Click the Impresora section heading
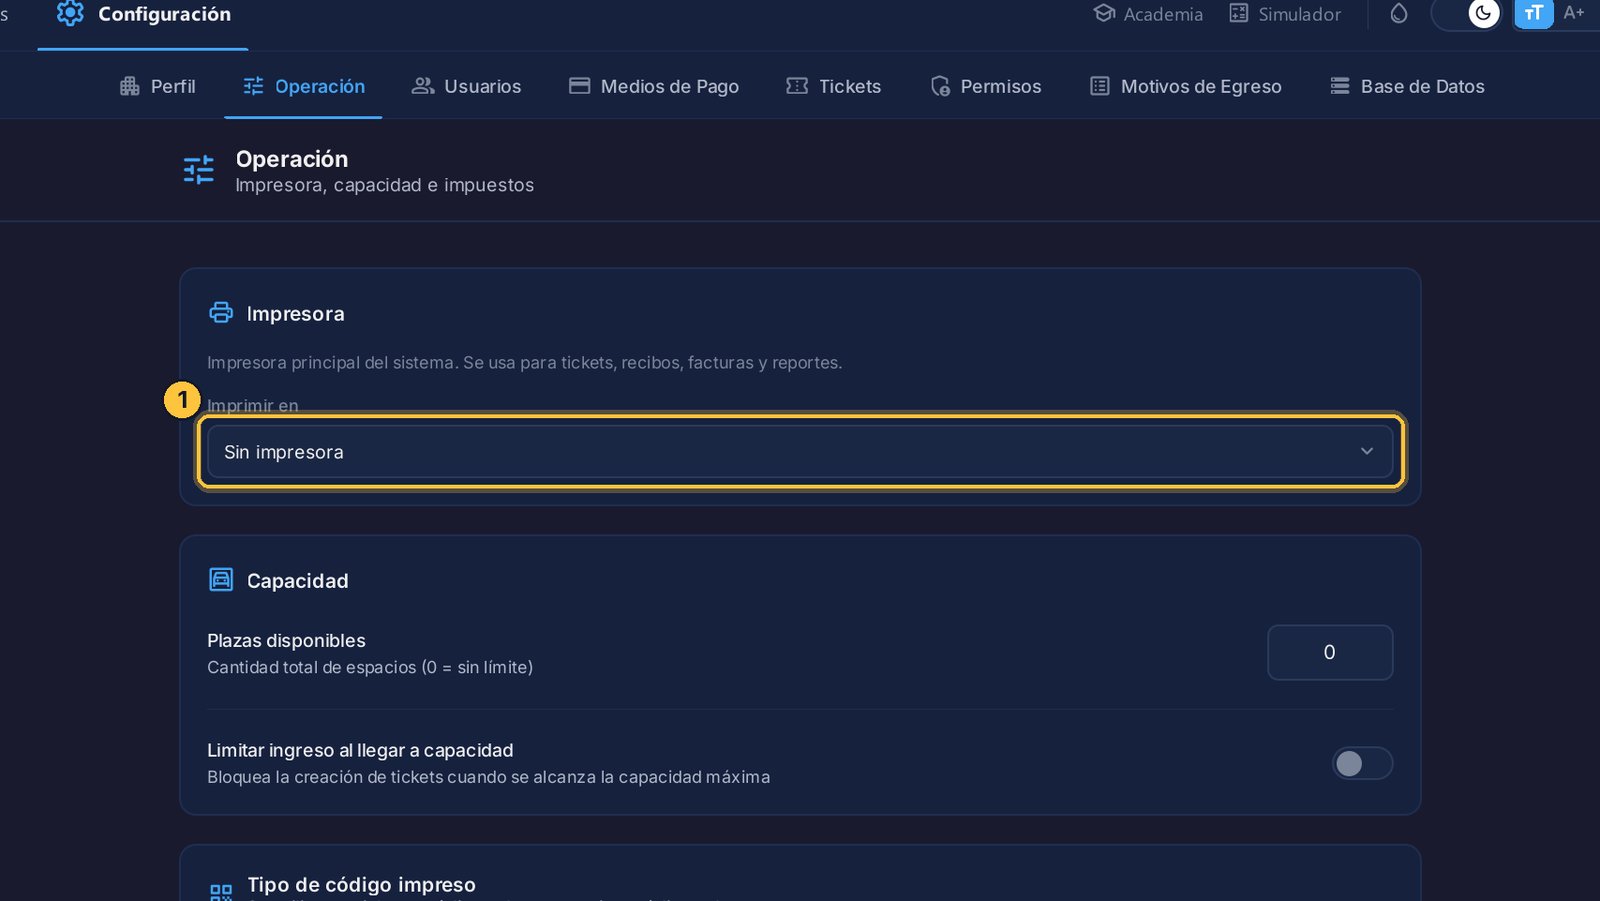1600x901 pixels. click(295, 314)
